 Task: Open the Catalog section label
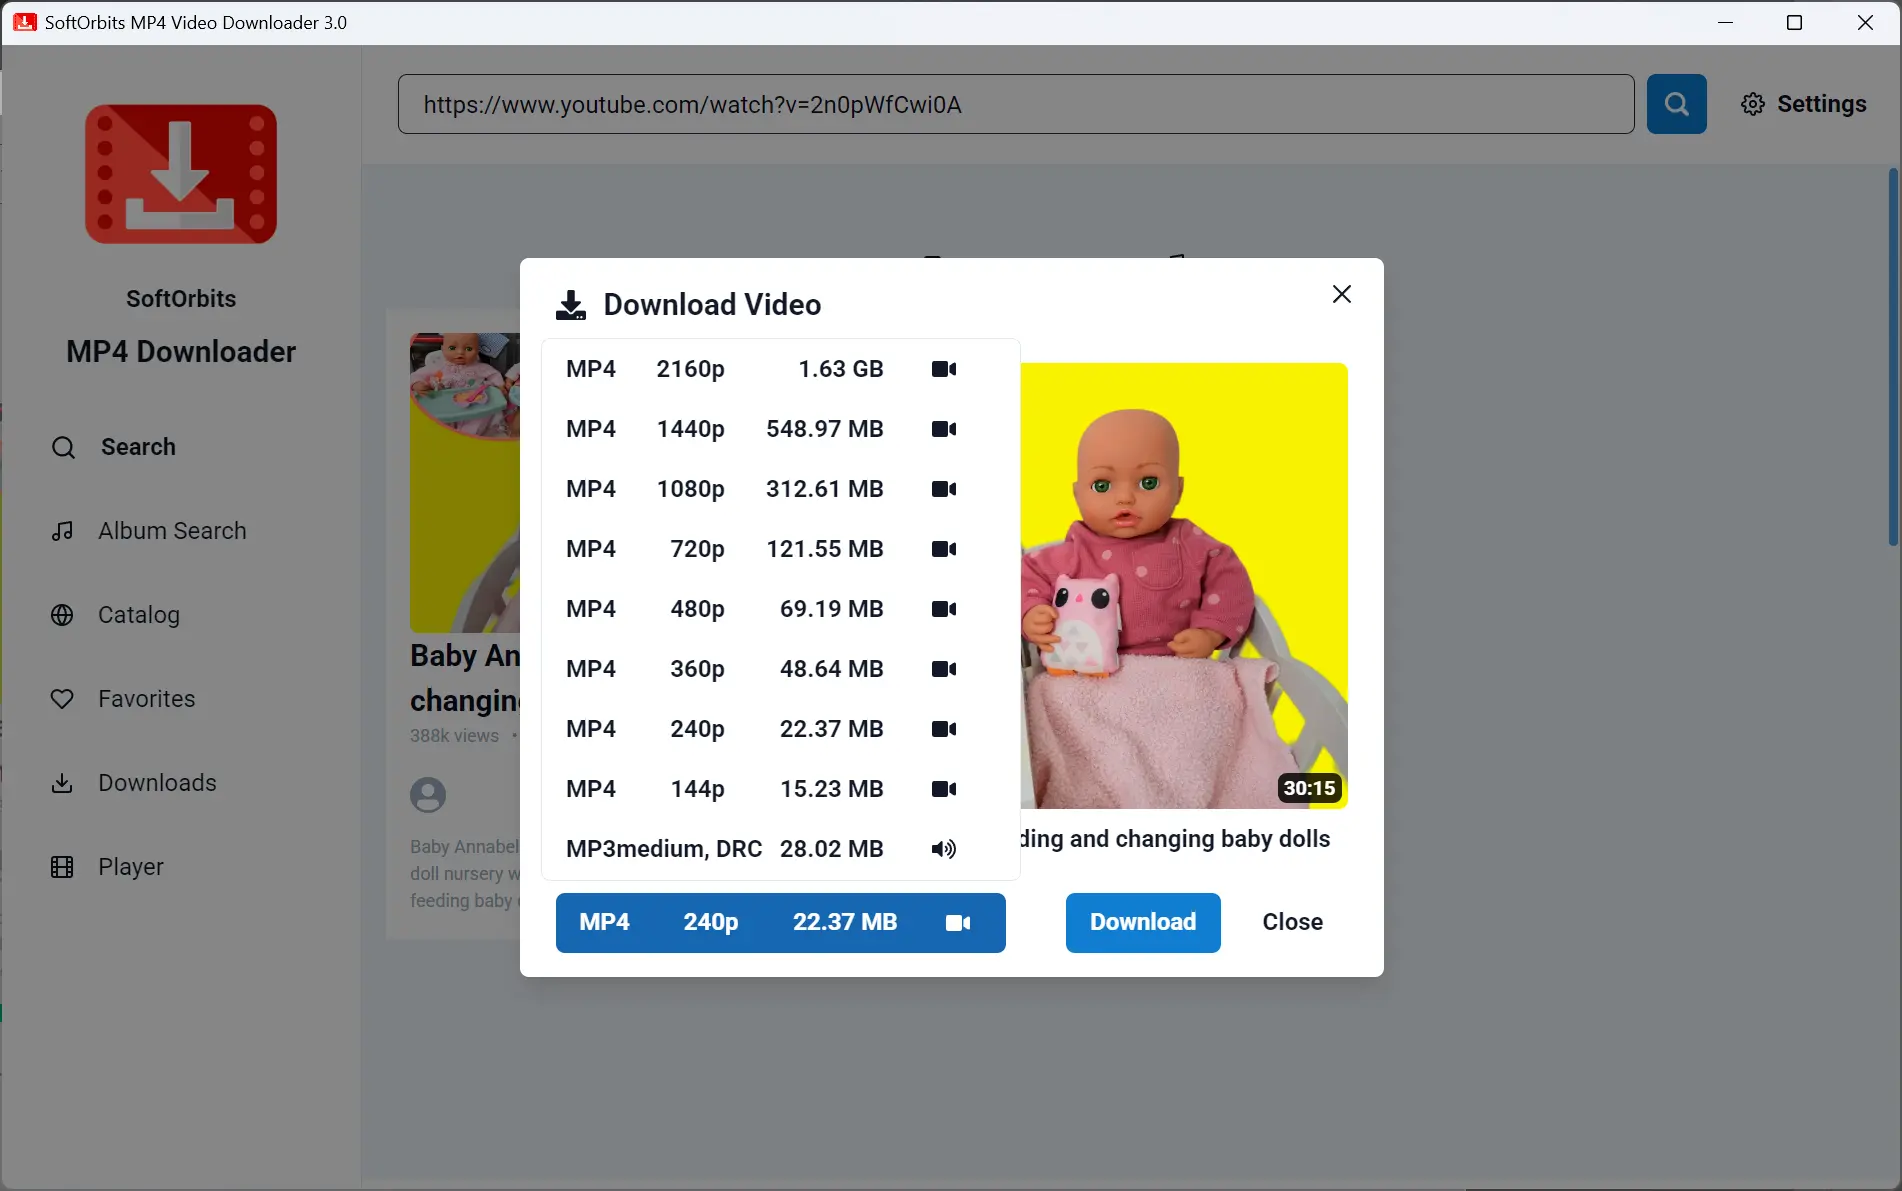[x=139, y=615]
